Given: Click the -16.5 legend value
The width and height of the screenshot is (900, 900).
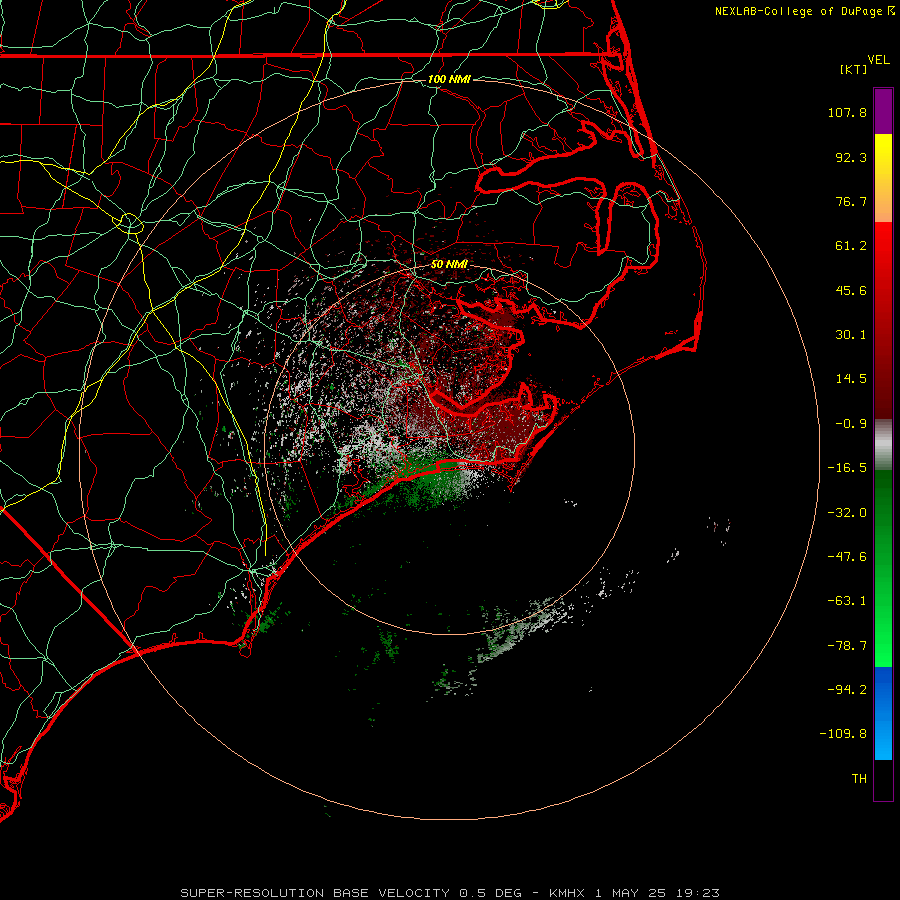Looking at the screenshot, I should point(847,468).
